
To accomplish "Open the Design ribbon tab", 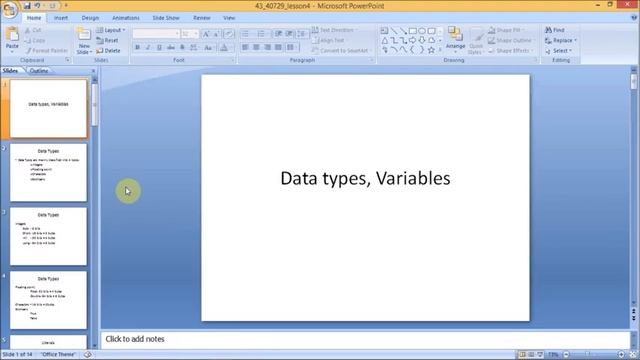I will 90,18.
